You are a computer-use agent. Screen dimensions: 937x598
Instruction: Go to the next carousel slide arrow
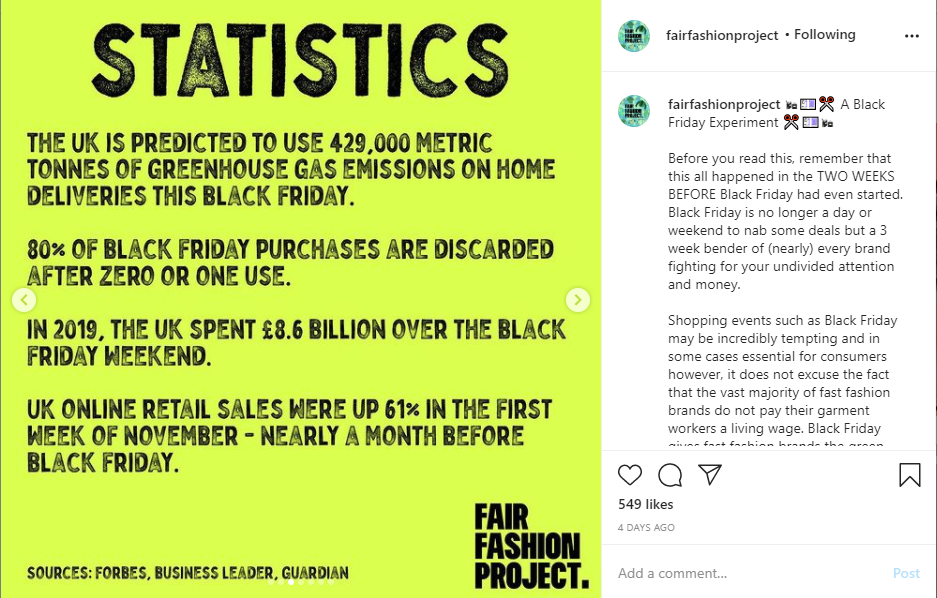tap(577, 299)
